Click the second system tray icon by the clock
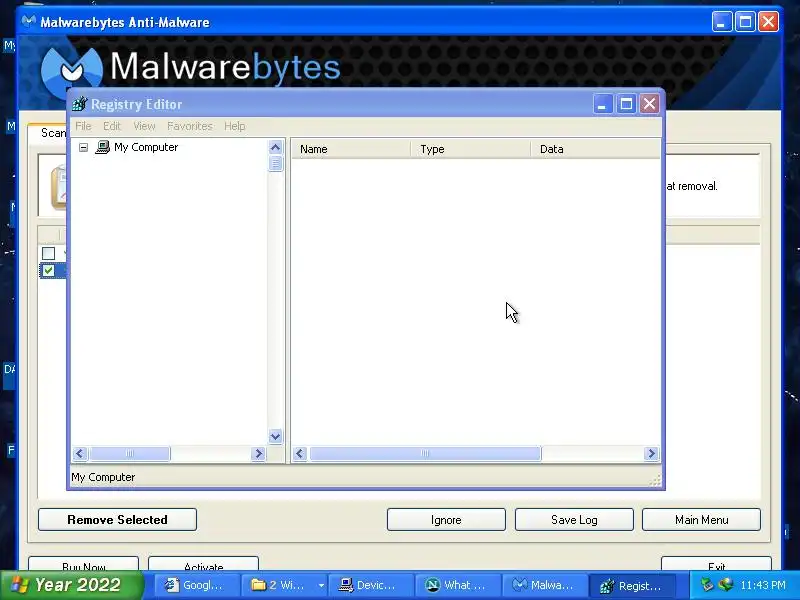This screenshot has width=800, height=600. click(725, 585)
